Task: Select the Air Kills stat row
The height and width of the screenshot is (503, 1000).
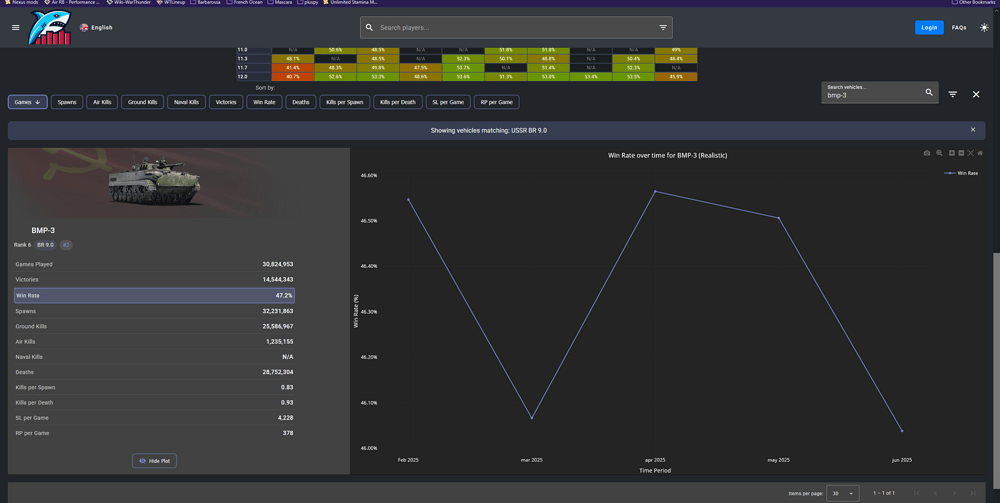Action: point(154,342)
